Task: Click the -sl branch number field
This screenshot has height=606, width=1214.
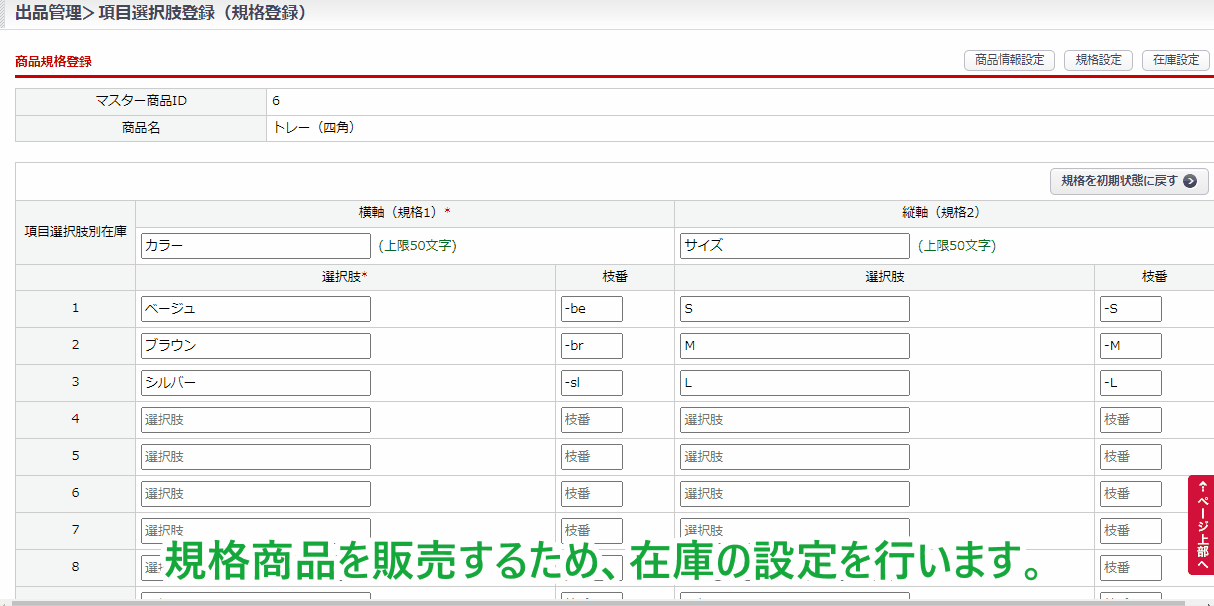Action: pos(591,383)
